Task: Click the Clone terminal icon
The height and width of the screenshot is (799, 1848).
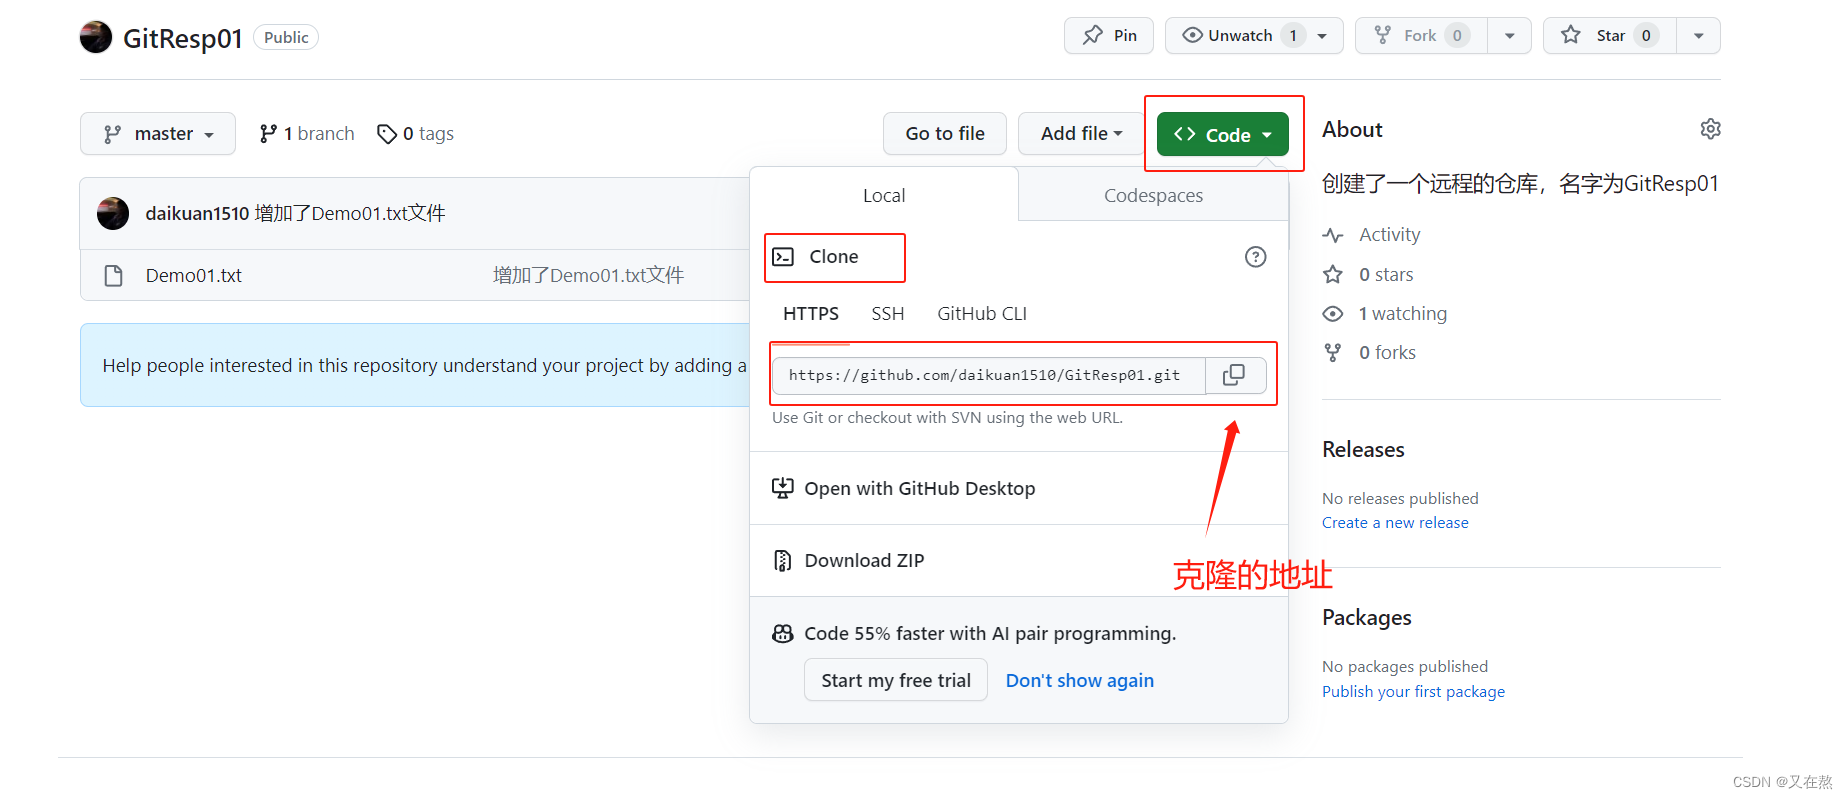Action: tap(783, 257)
